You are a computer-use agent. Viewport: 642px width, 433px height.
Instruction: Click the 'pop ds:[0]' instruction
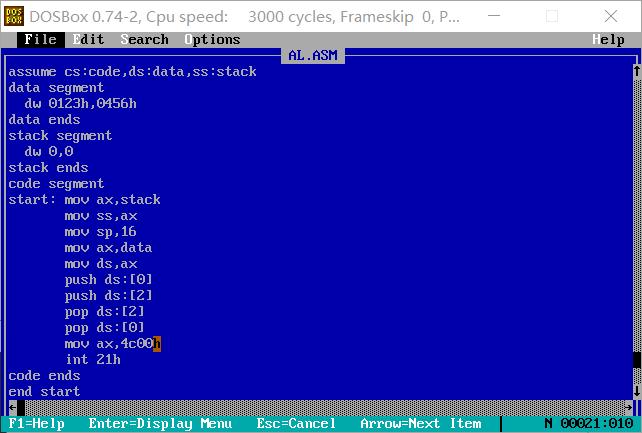pos(104,327)
